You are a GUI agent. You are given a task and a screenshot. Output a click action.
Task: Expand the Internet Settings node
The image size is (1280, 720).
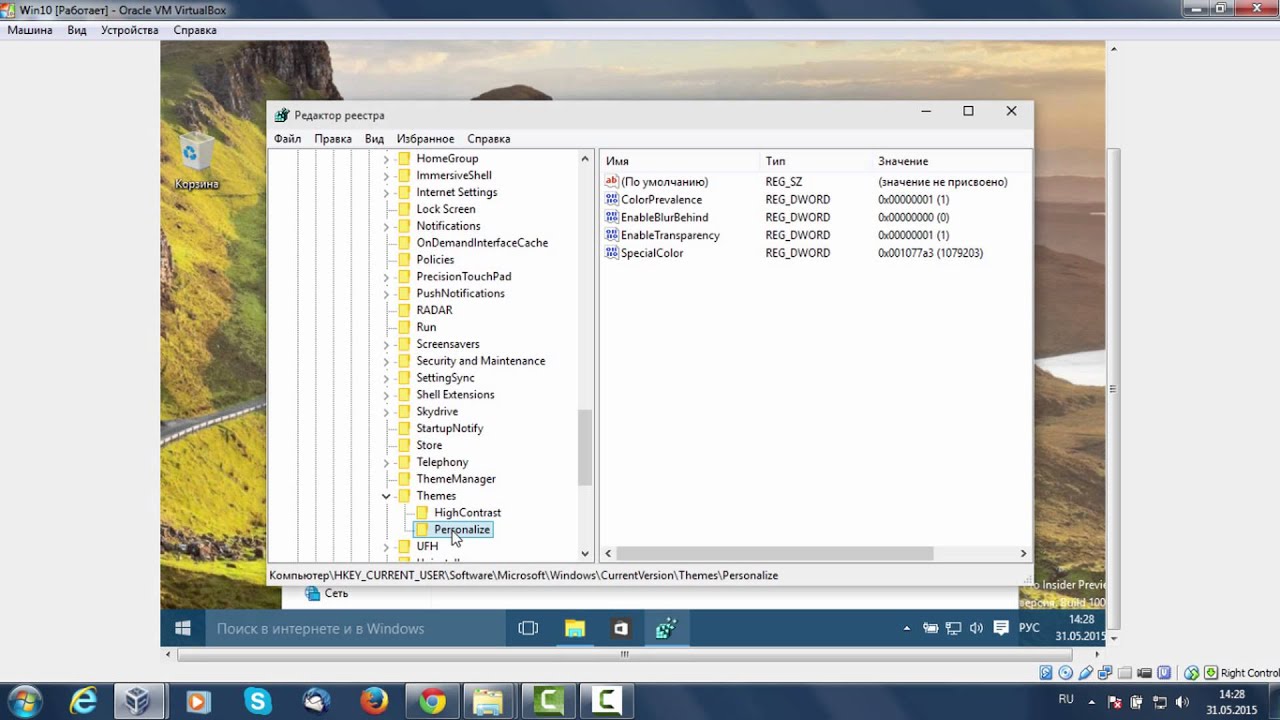click(x=386, y=192)
